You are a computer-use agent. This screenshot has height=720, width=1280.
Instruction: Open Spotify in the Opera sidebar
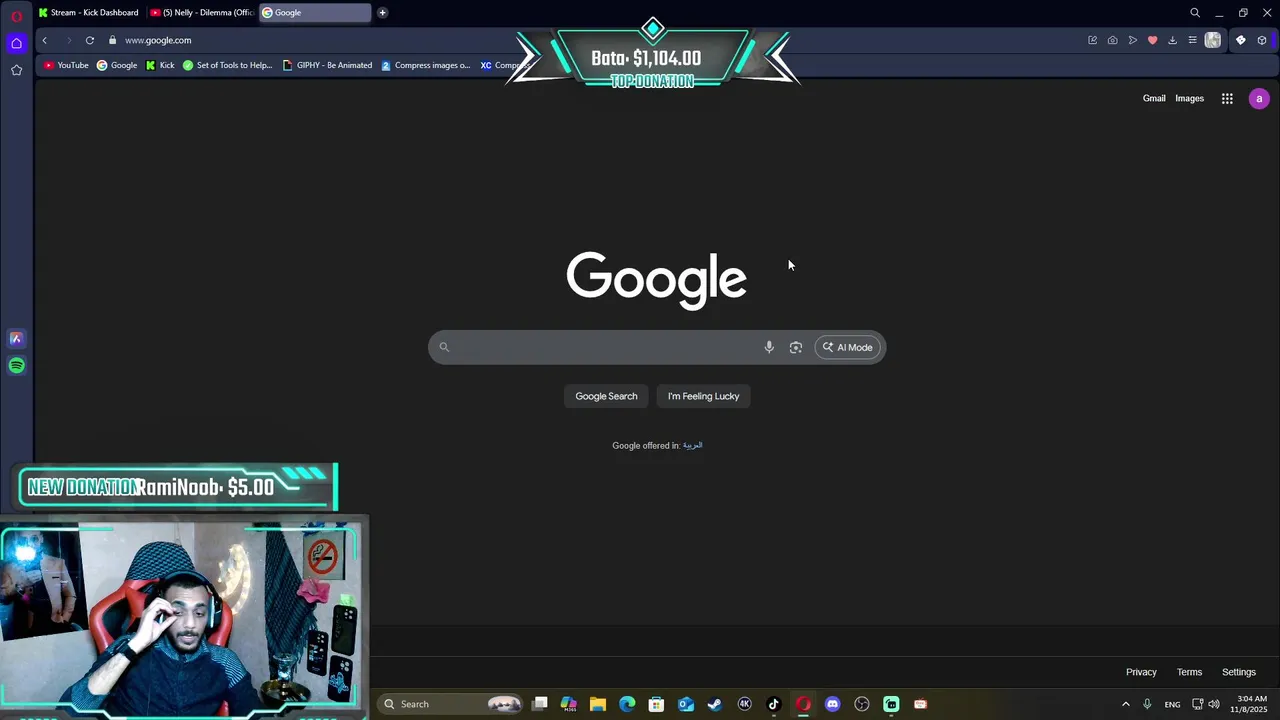click(x=16, y=366)
